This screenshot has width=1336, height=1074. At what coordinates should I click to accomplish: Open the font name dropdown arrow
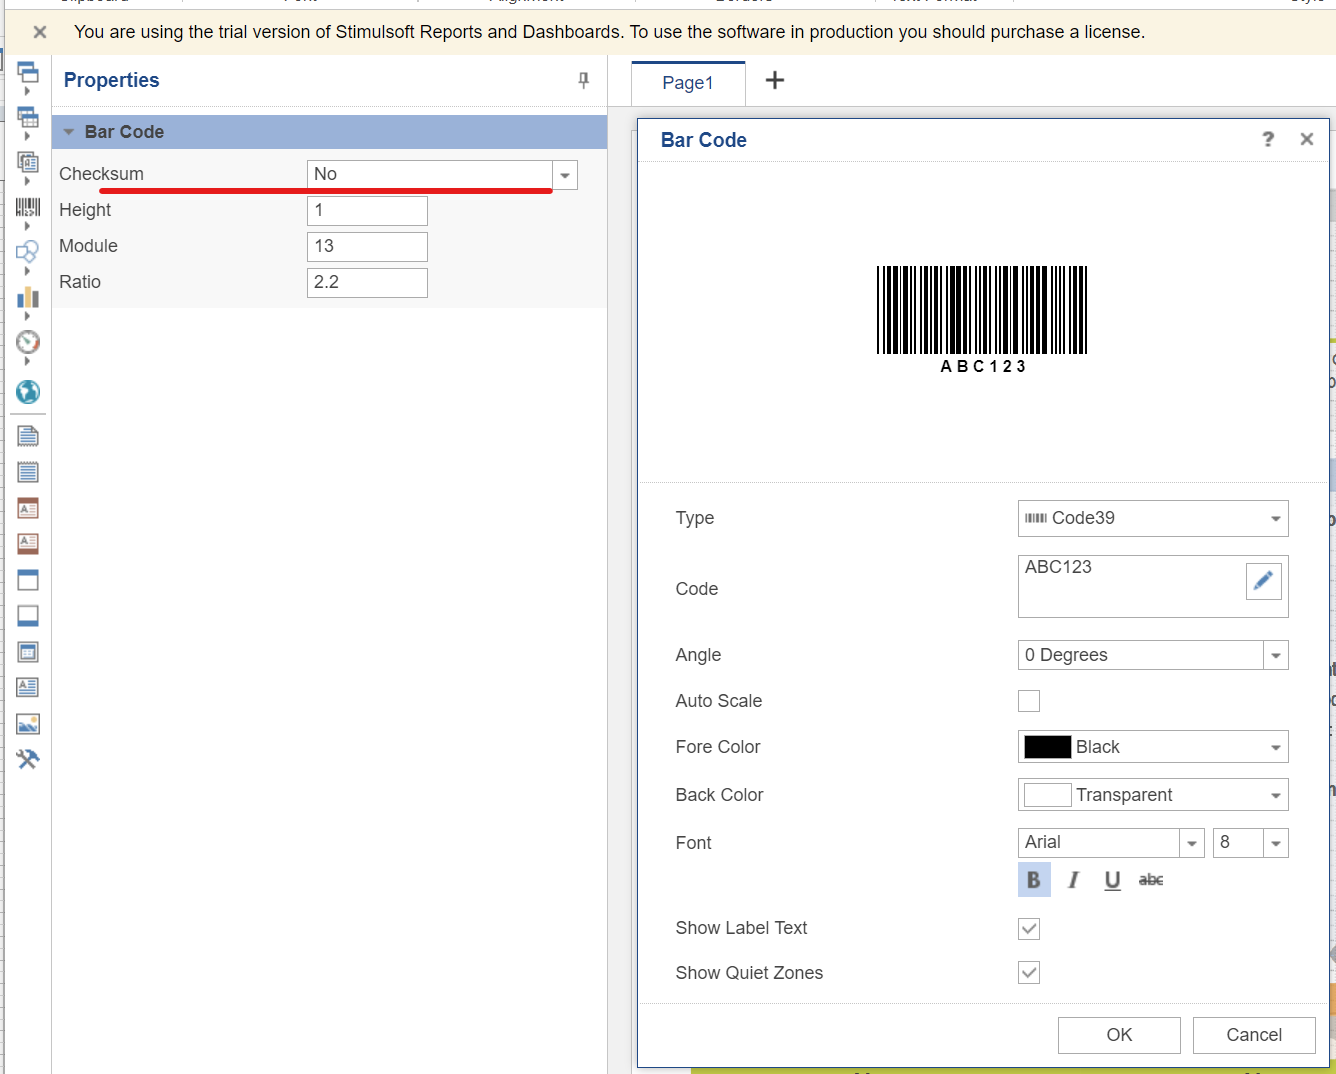pos(1191,844)
